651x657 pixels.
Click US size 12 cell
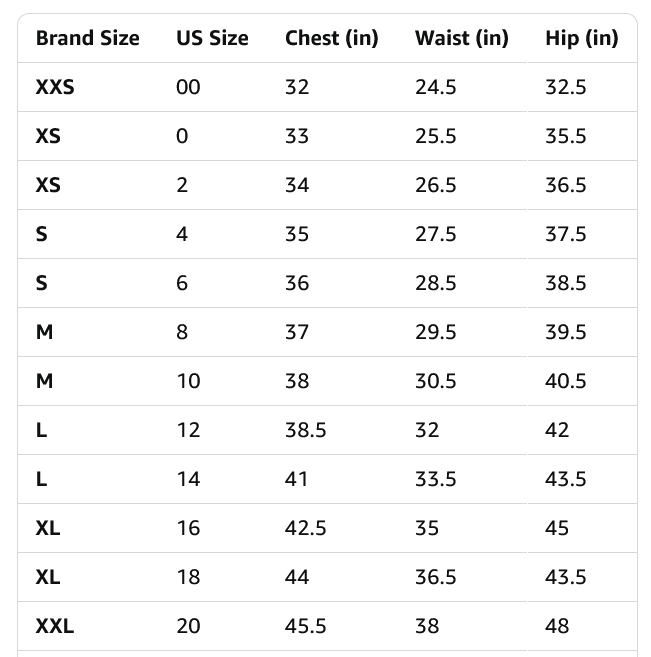tap(188, 430)
